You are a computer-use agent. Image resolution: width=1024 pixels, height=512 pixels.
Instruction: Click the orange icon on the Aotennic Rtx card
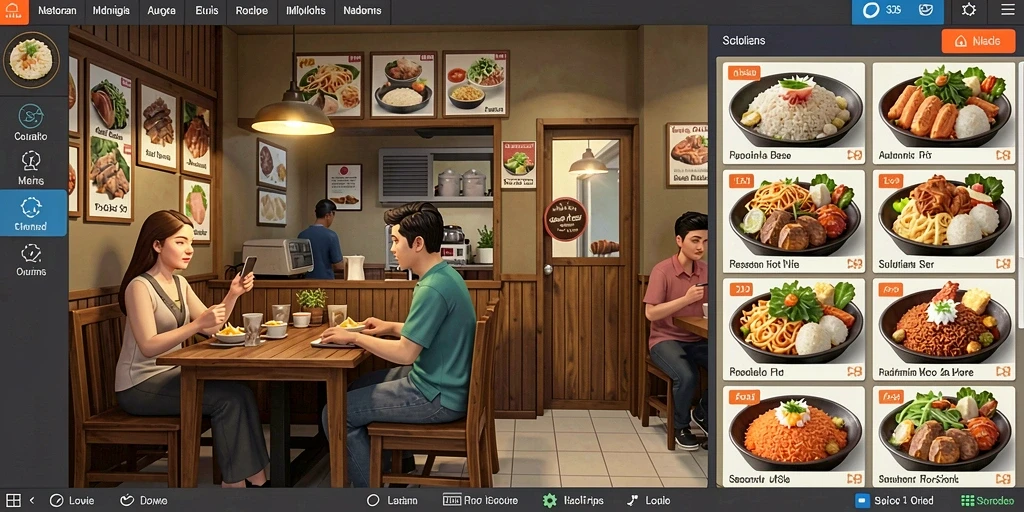coord(1004,155)
